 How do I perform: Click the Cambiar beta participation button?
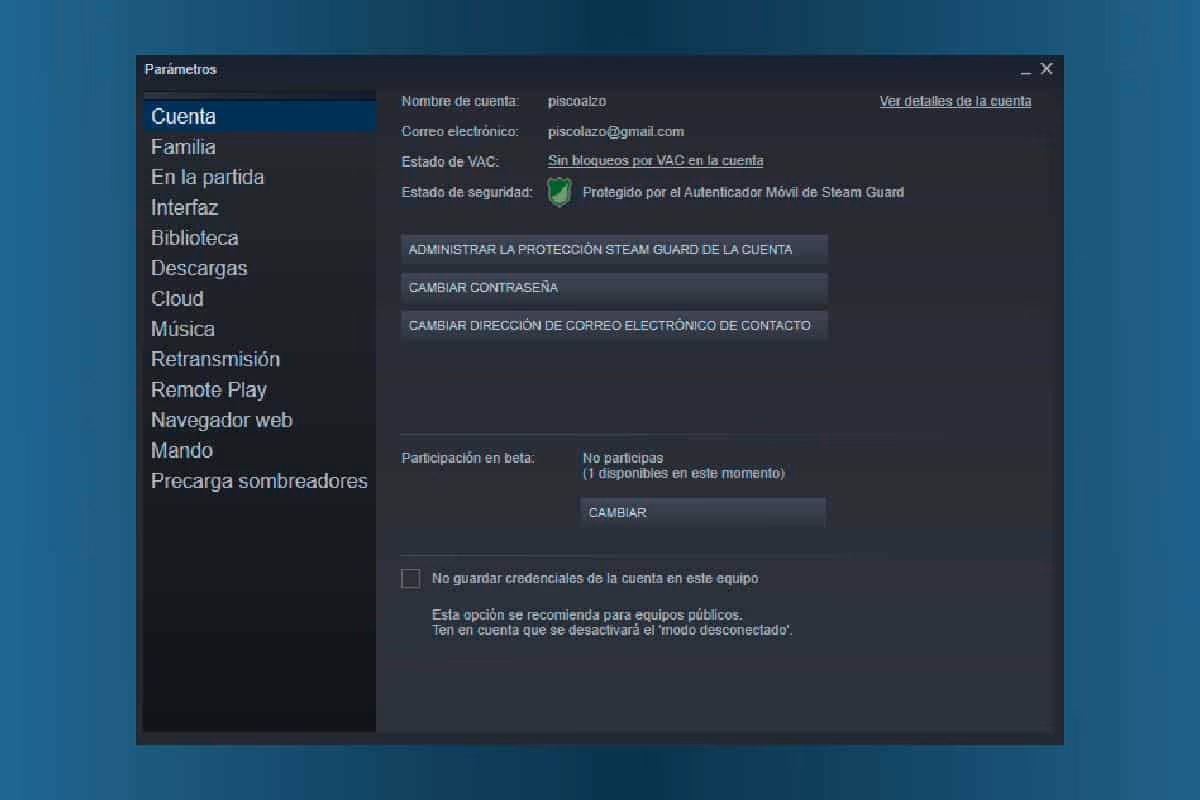click(x=703, y=512)
